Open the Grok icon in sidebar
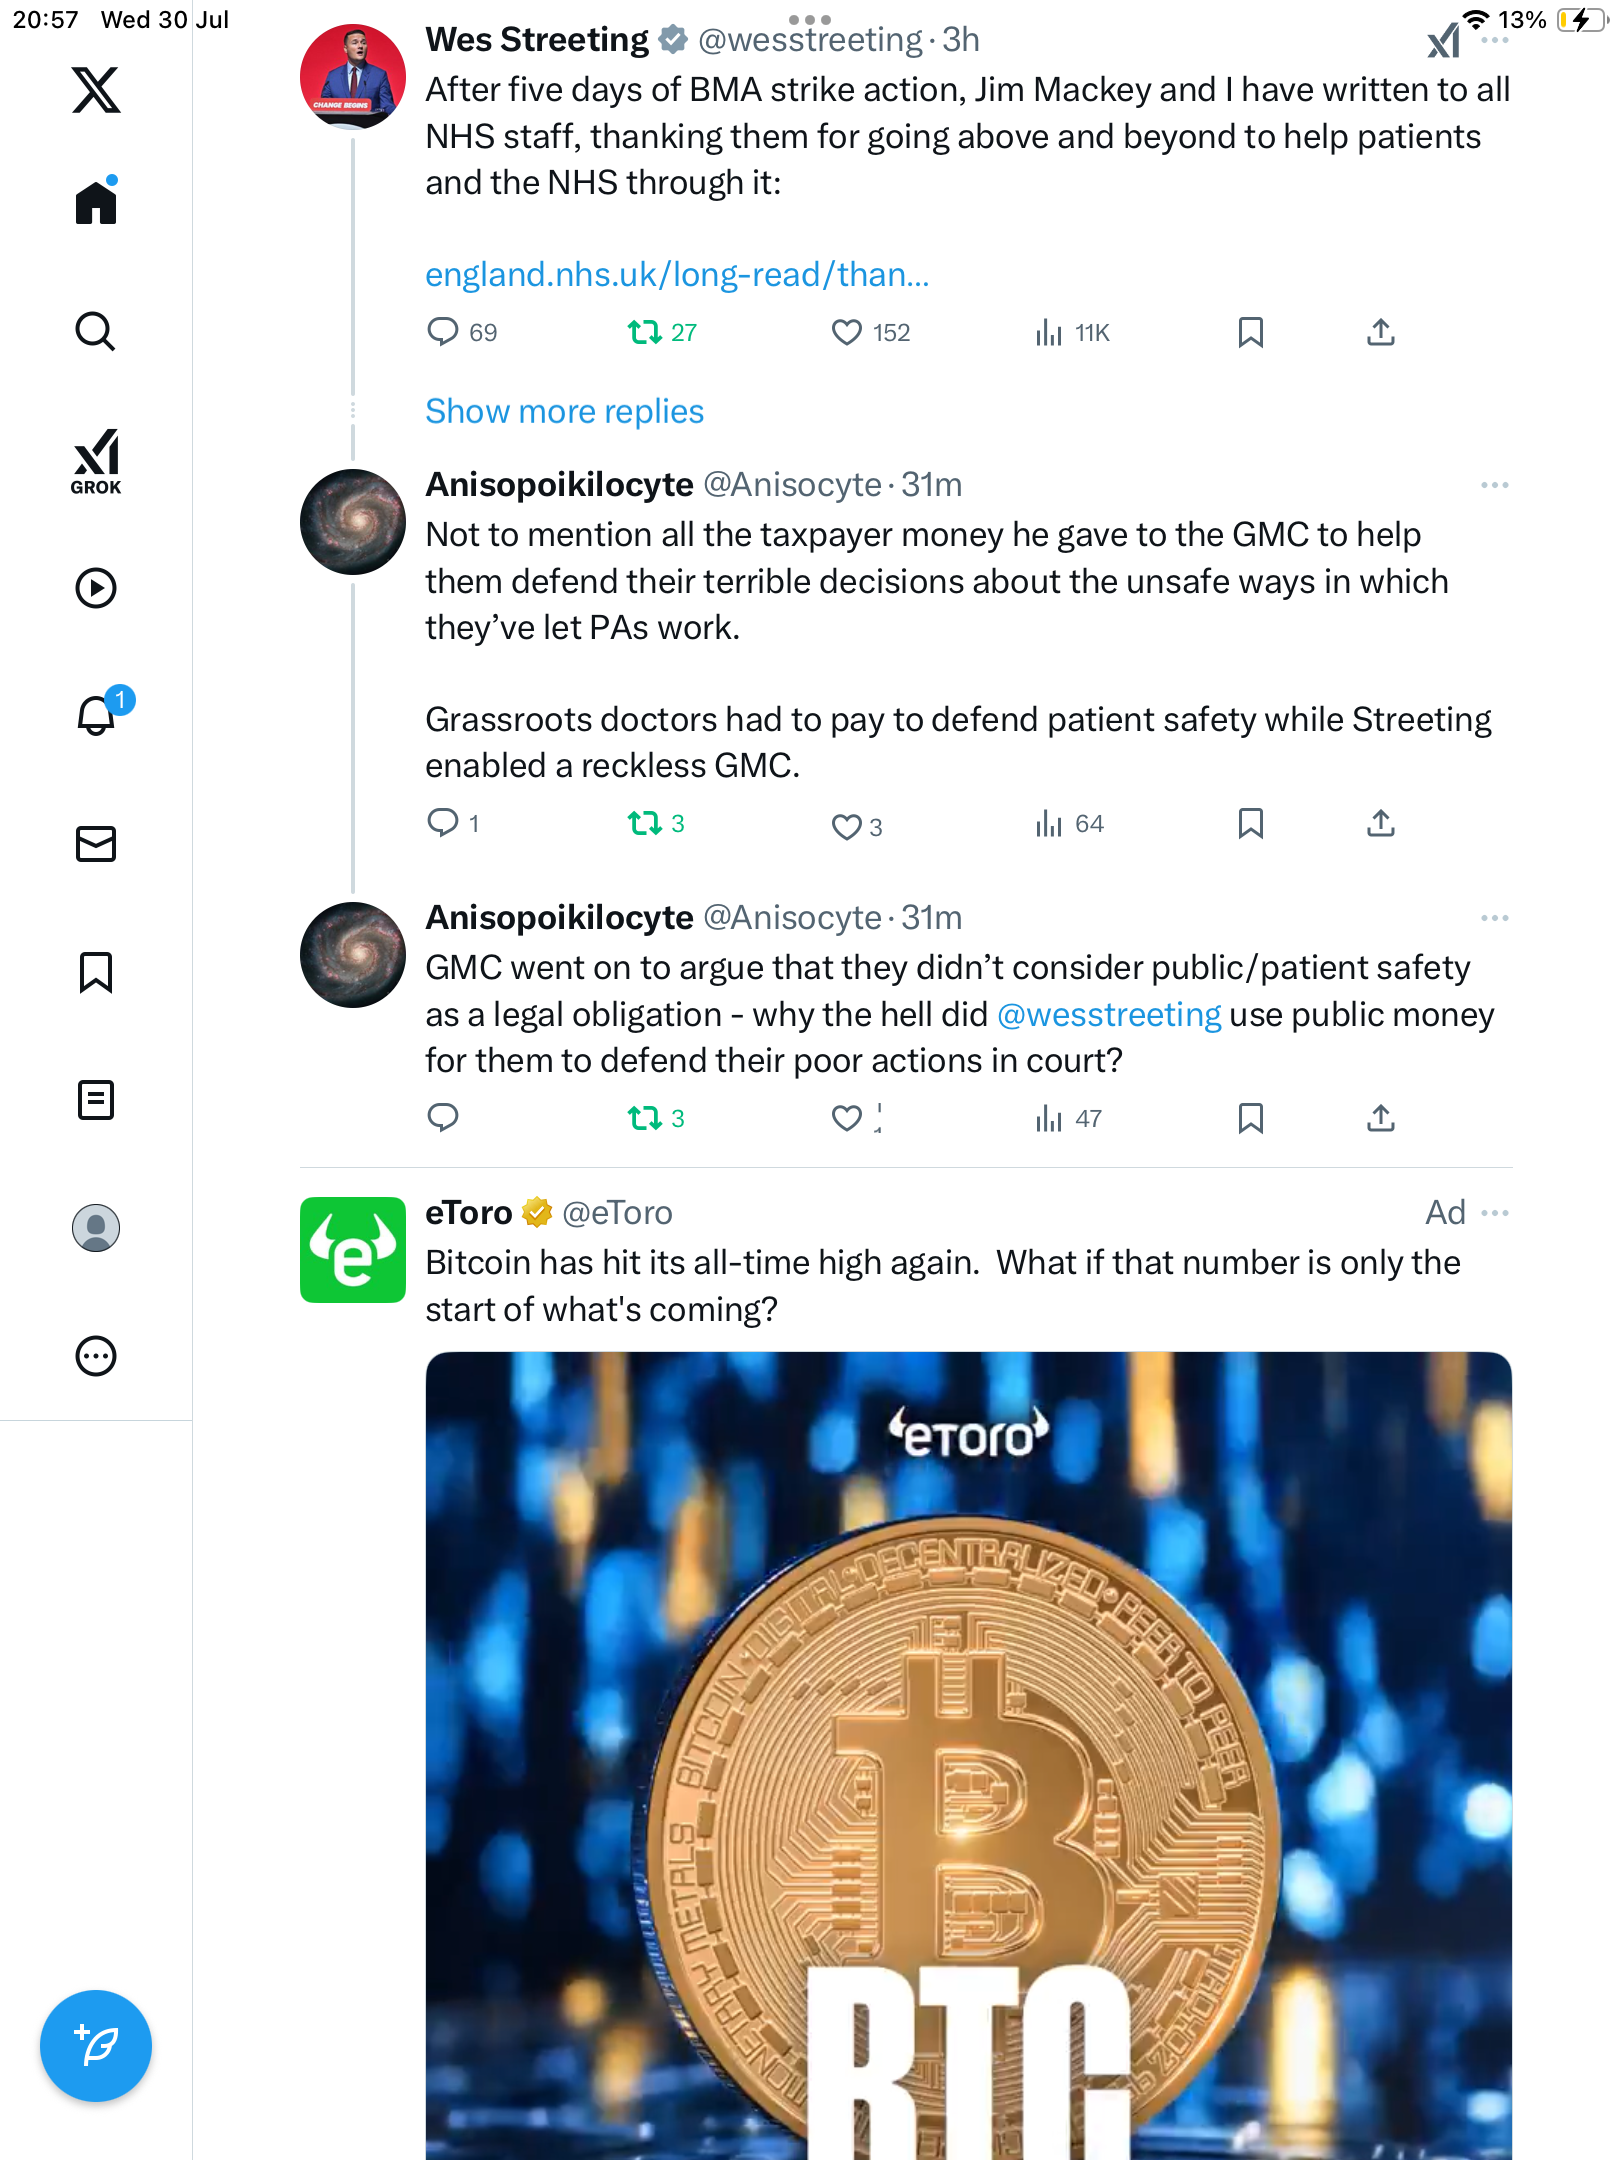Image resolution: width=1620 pixels, height=2160 pixels. coord(96,461)
